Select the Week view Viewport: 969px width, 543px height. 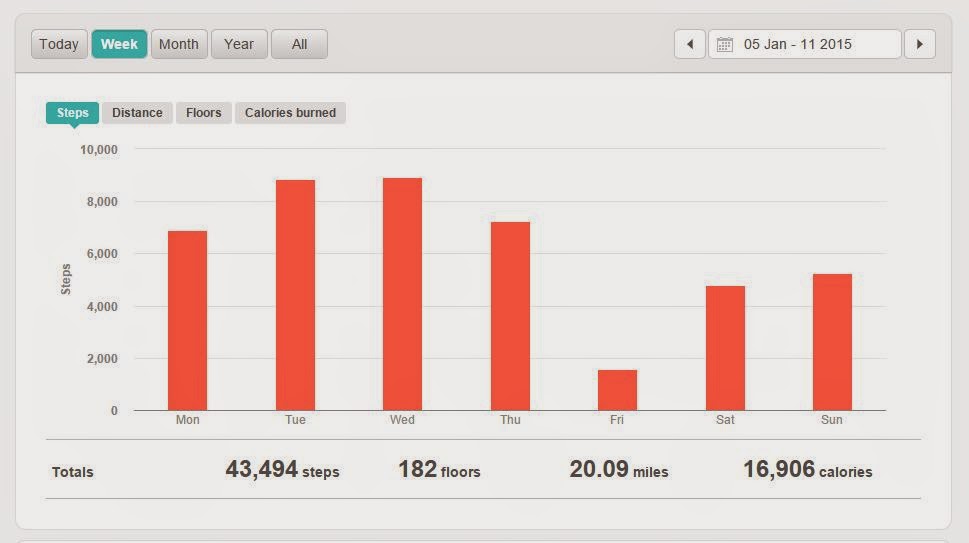[x=119, y=44]
